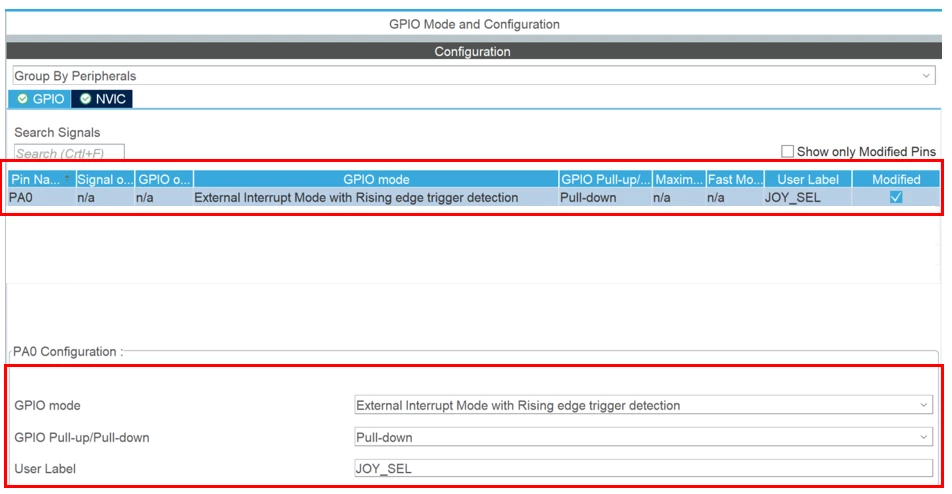Click the User Label field containing JOY_SEL

point(643,468)
